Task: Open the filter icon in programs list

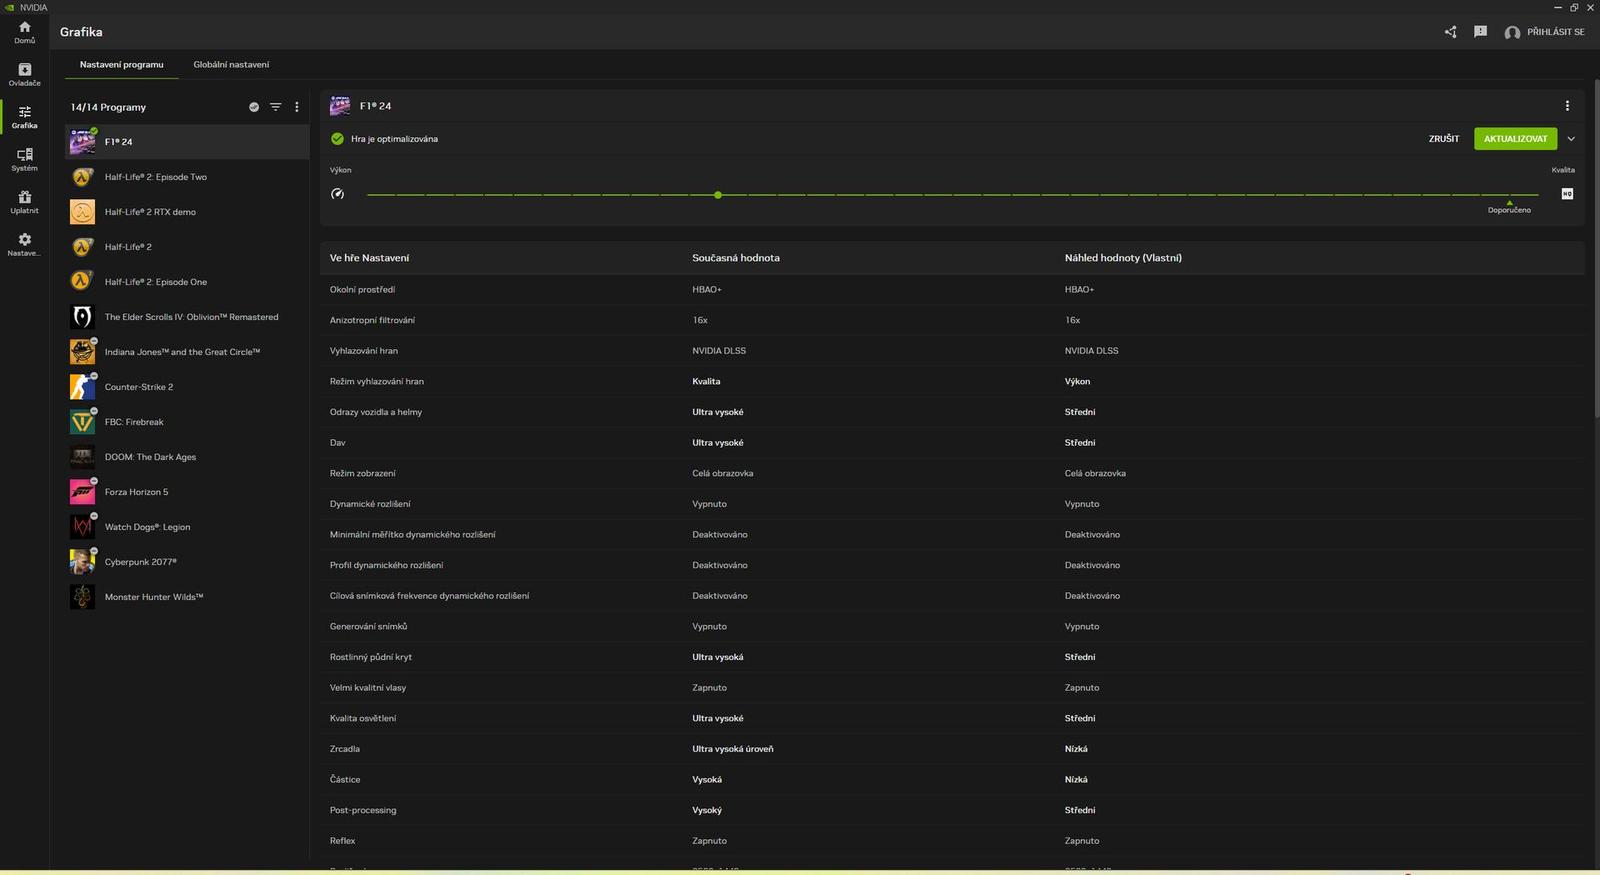Action: click(x=275, y=107)
